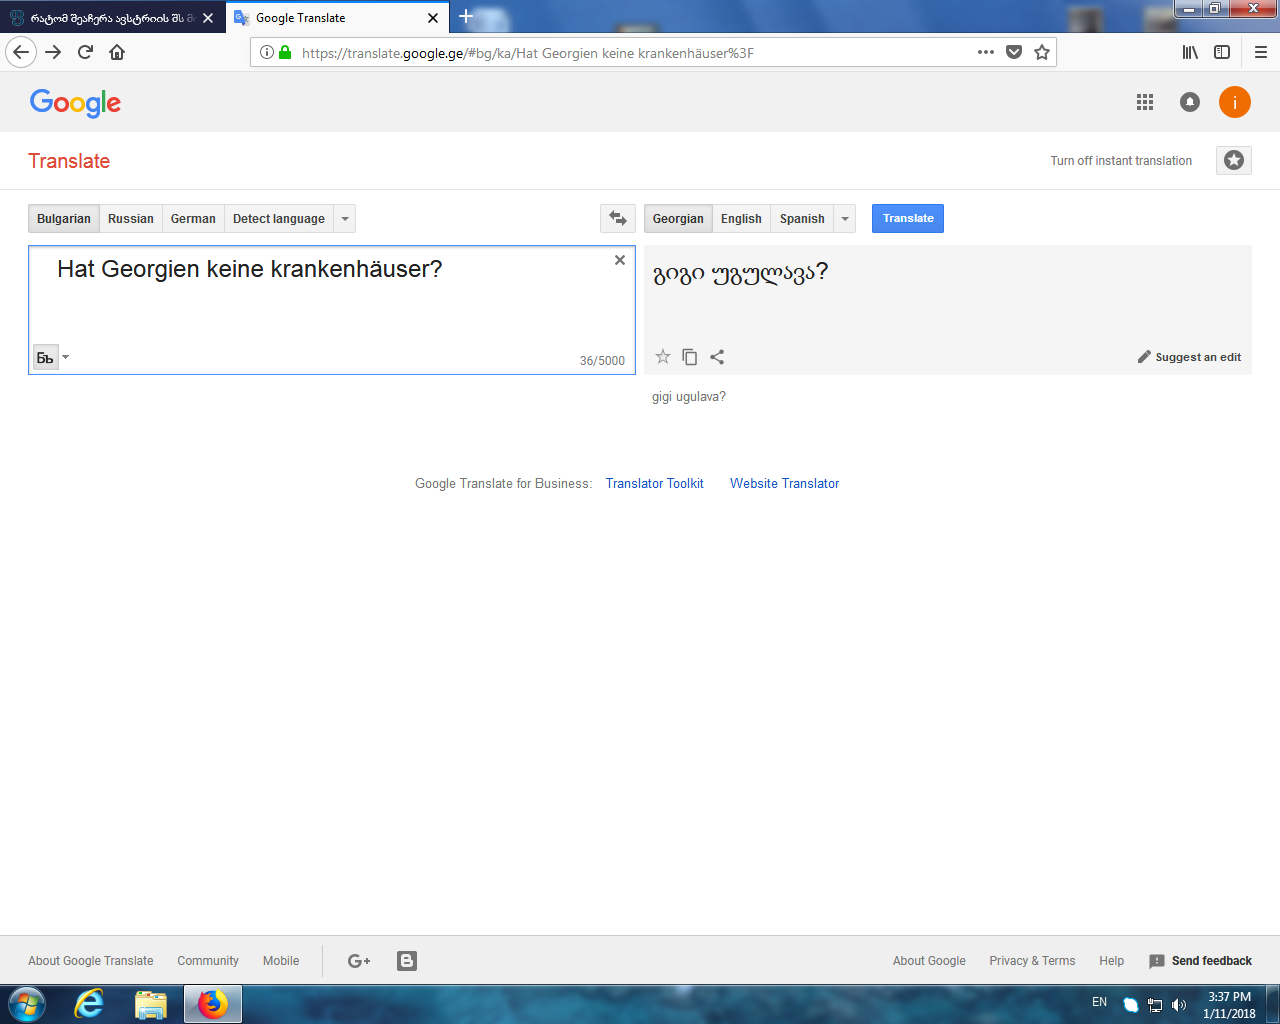Visit the Google+ page in footer
Image resolution: width=1280 pixels, height=1024 pixels.
pos(359,961)
